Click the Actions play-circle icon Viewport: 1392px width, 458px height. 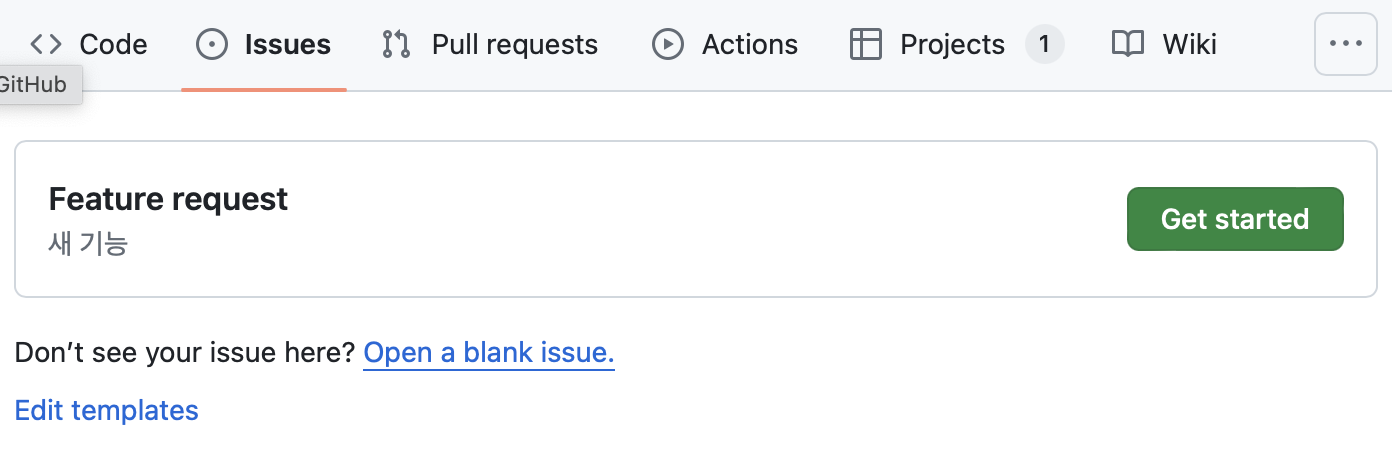point(667,44)
